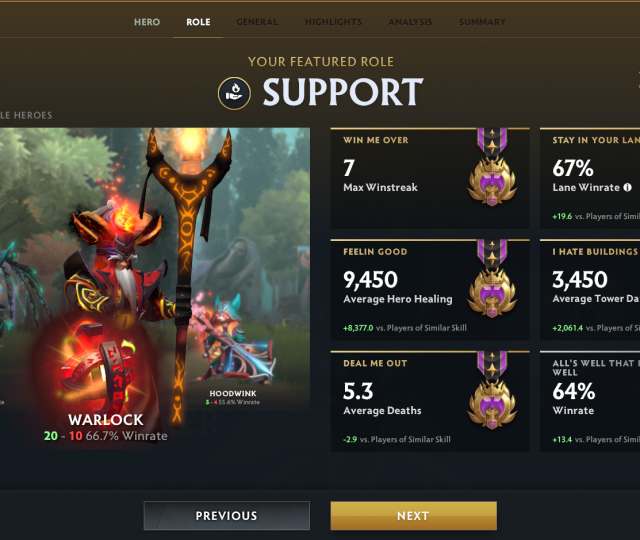Click the Lane Winrate info icon
640x540 pixels.
coord(627,187)
